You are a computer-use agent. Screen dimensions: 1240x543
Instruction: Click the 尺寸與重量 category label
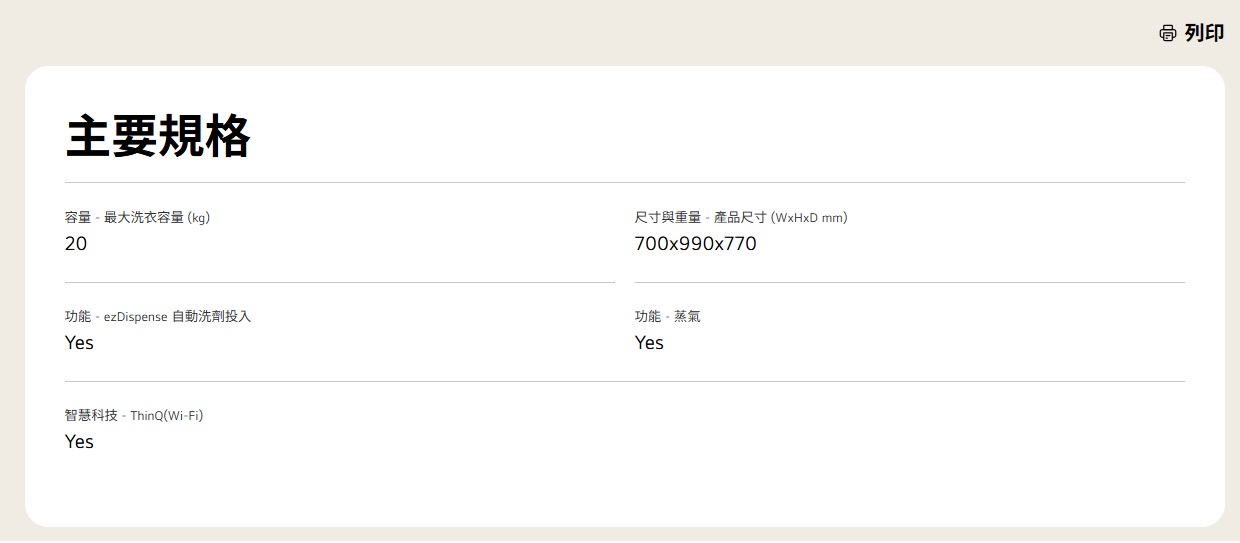[667, 217]
